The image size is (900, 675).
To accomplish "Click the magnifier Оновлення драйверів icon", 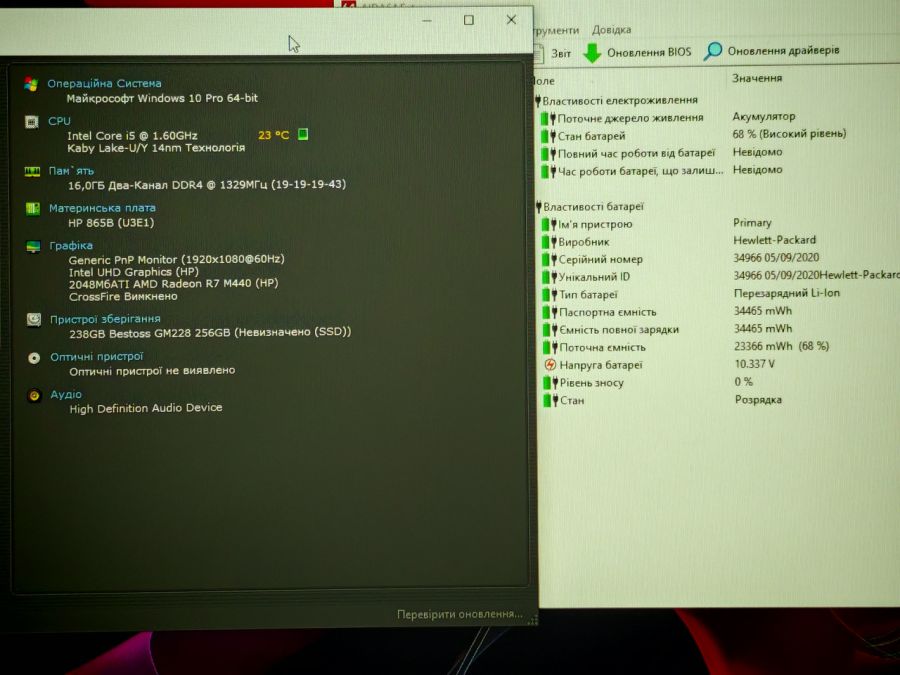I will click(x=712, y=51).
